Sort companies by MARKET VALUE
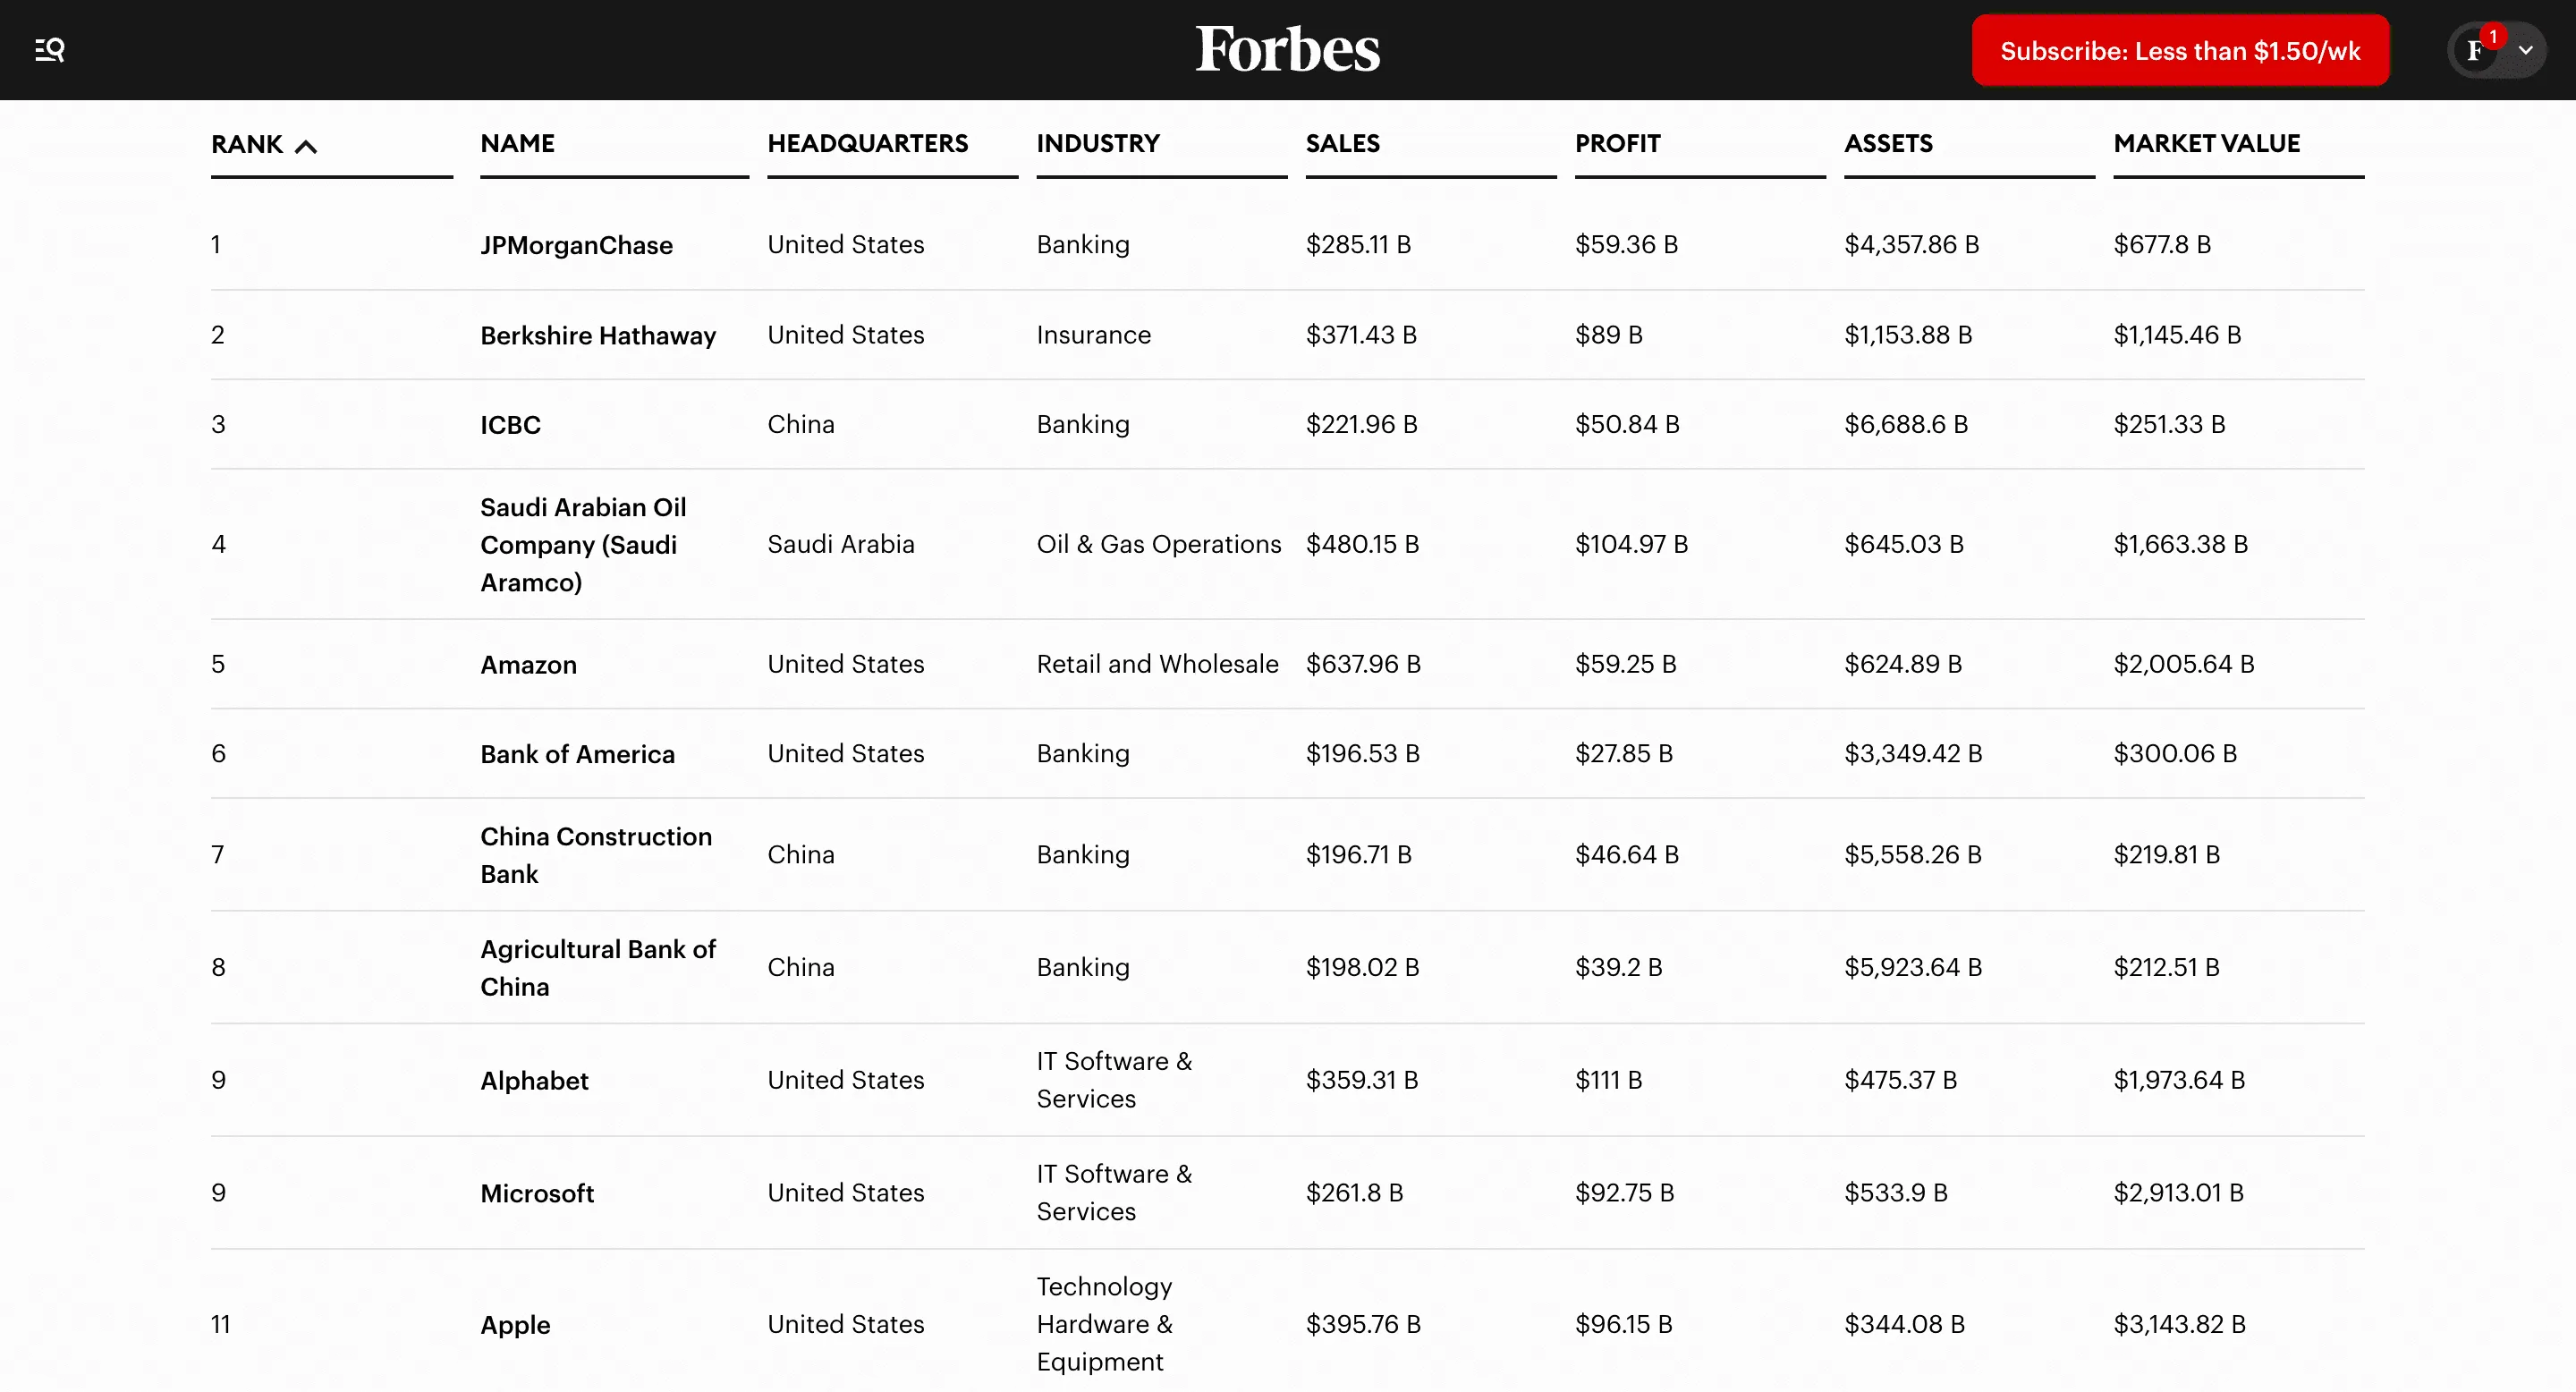Image resolution: width=2576 pixels, height=1392 pixels. [2205, 144]
